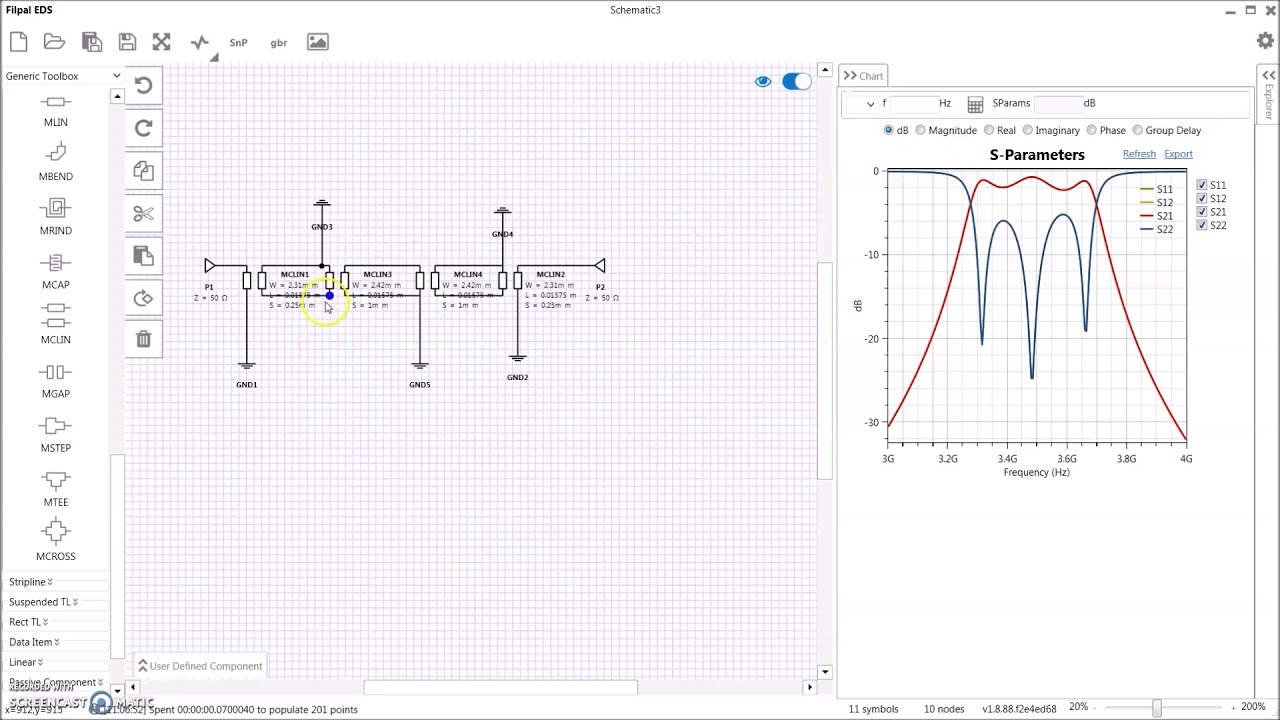
Task: Select the MCLIN component
Action: coord(56,324)
